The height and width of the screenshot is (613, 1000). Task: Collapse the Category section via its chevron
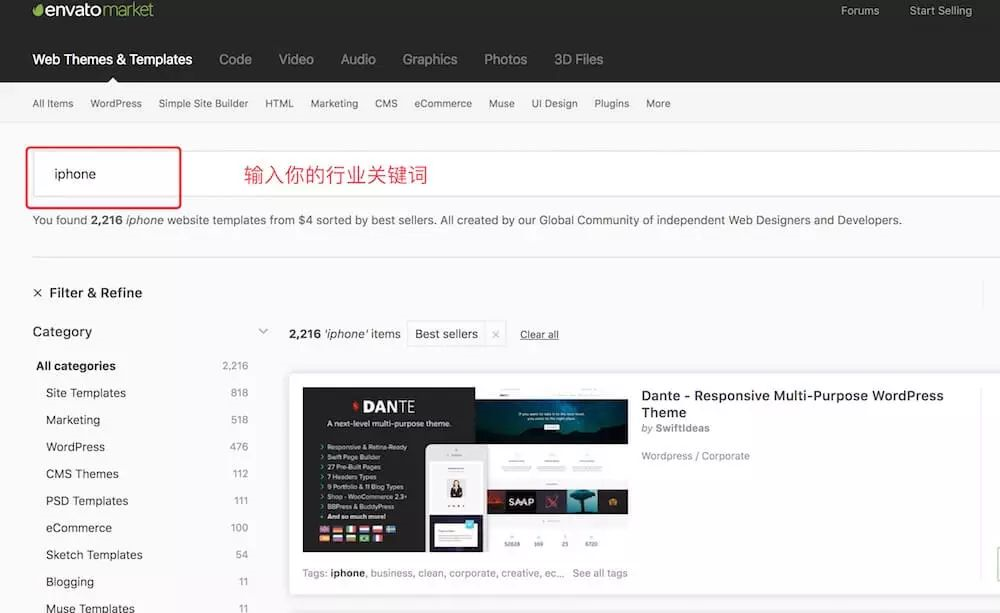[263, 330]
